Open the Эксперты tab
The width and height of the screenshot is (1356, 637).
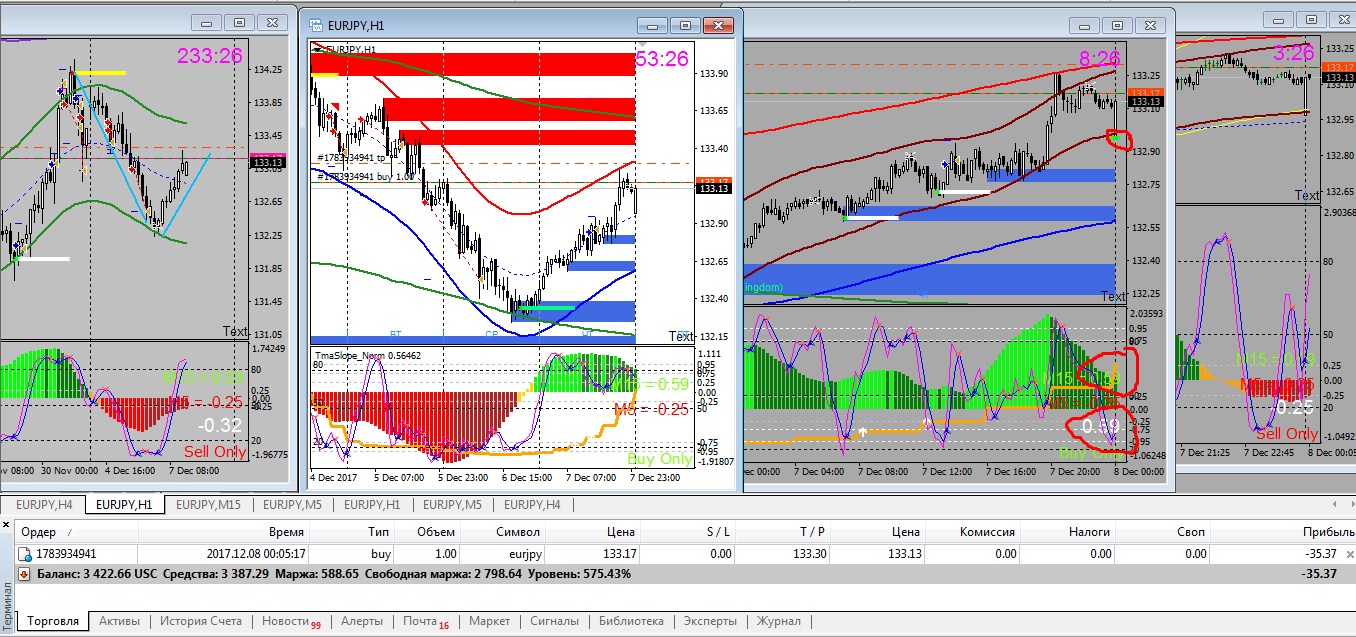712,621
